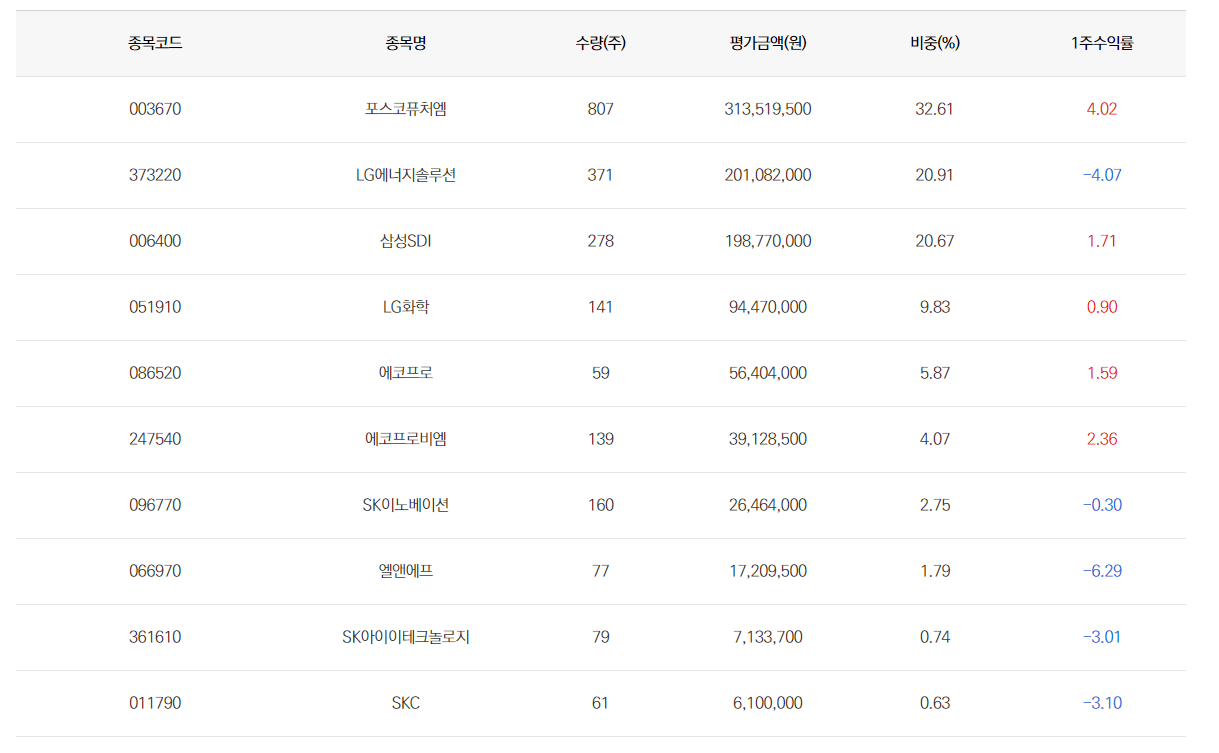Click quantity 139 in 에코프로비엠 row
The image size is (1219, 753).
[601, 439]
